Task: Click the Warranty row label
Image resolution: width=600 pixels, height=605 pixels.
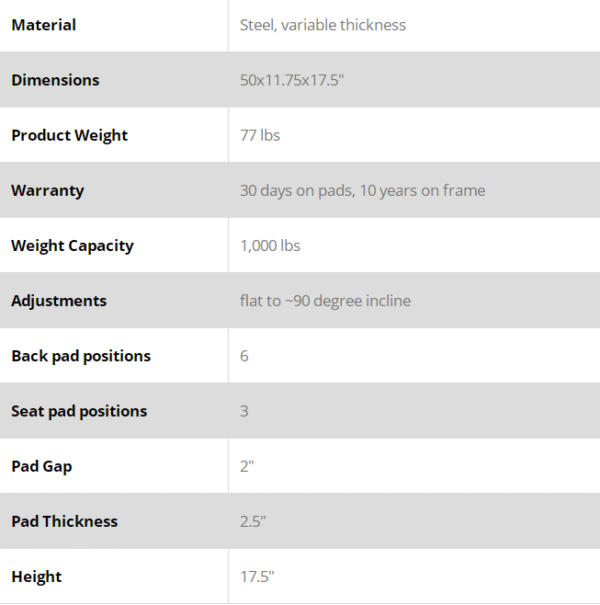Action: point(47,190)
